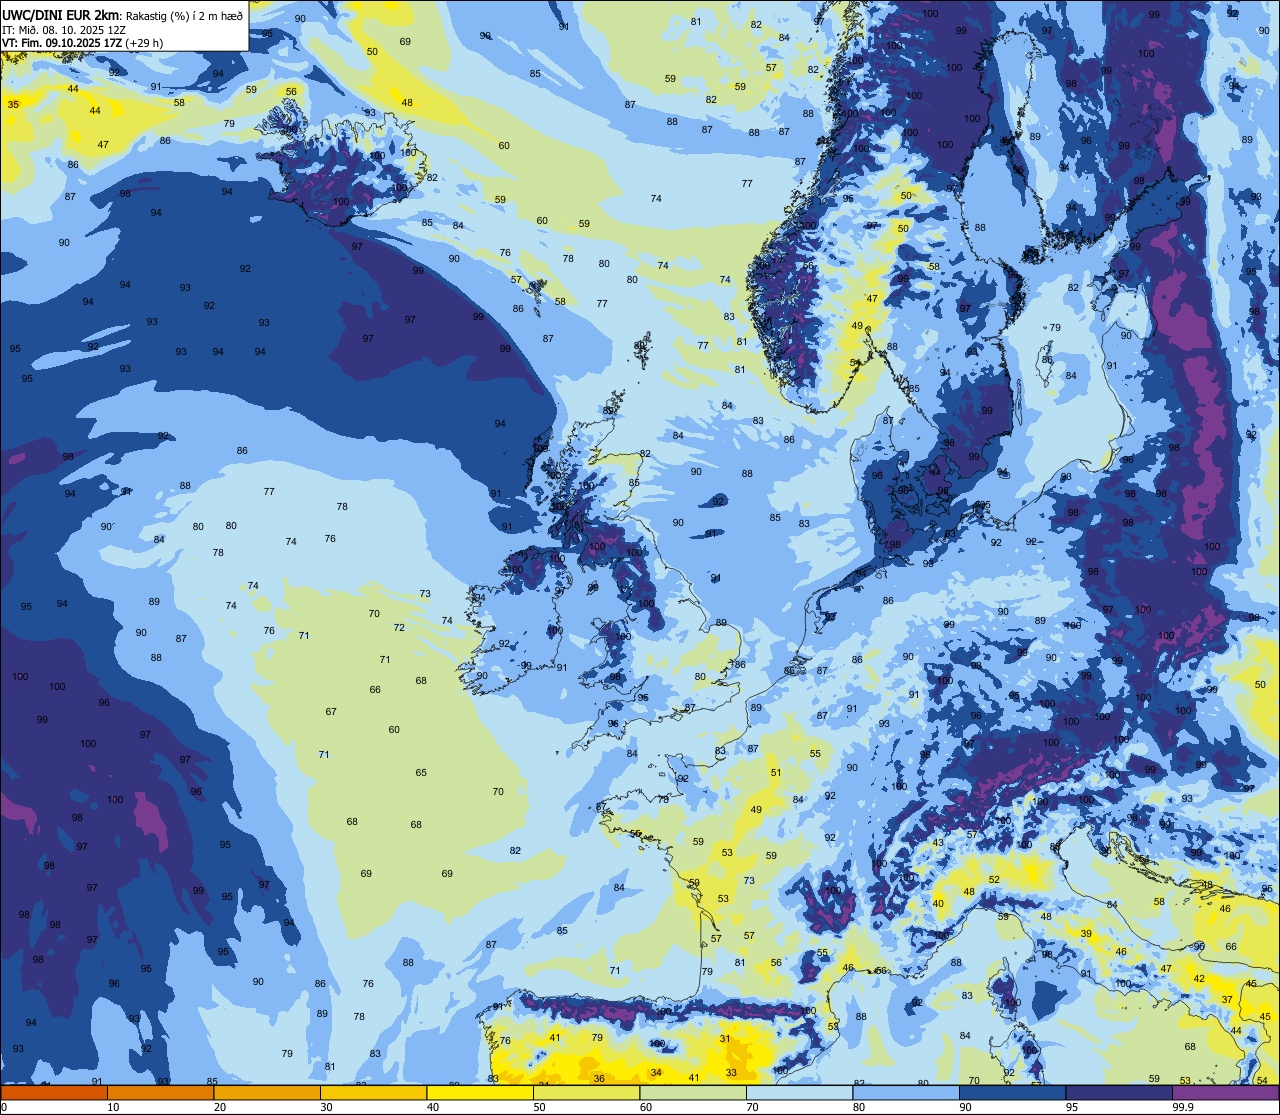Click the '72' humidity value west of Ireland
The height and width of the screenshot is (1115, 1280).
(399, 627)
